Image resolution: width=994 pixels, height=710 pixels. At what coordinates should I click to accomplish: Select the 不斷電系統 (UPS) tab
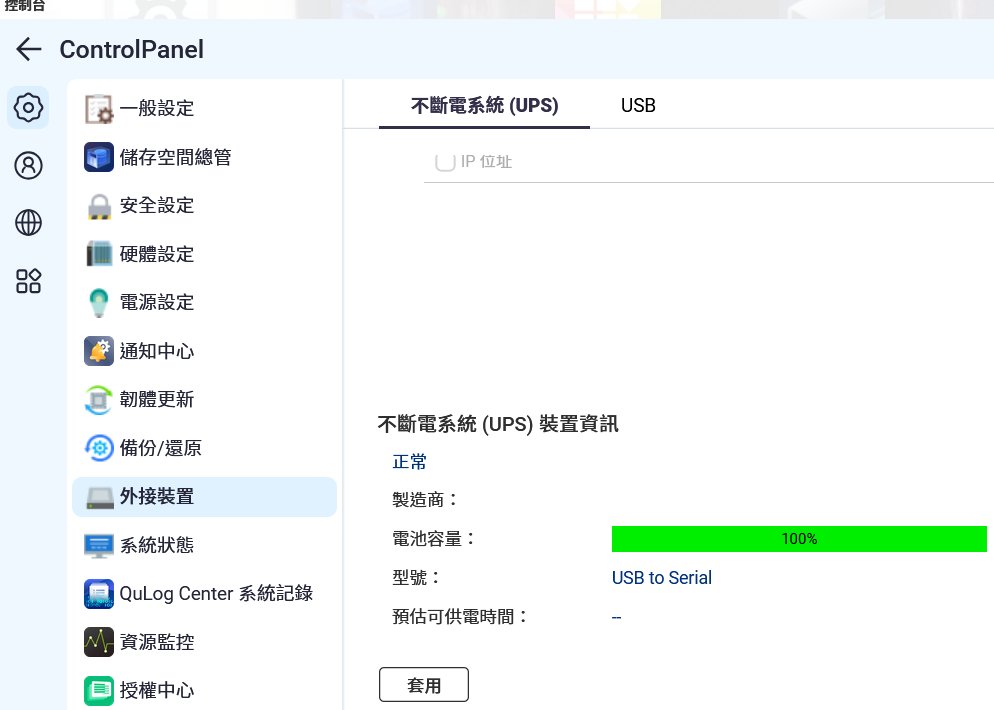point(484,105)
